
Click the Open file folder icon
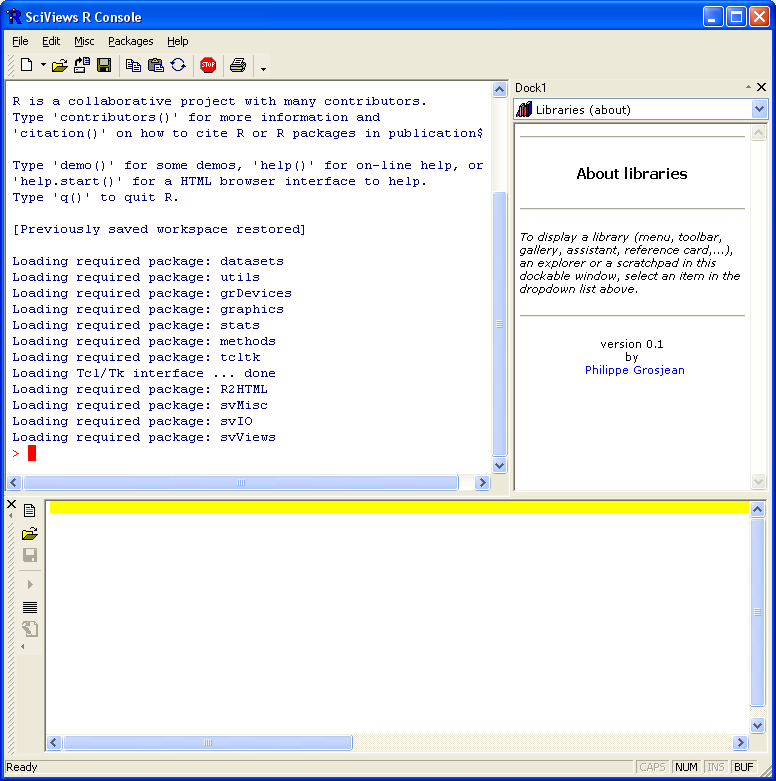(x=59, y=65)
